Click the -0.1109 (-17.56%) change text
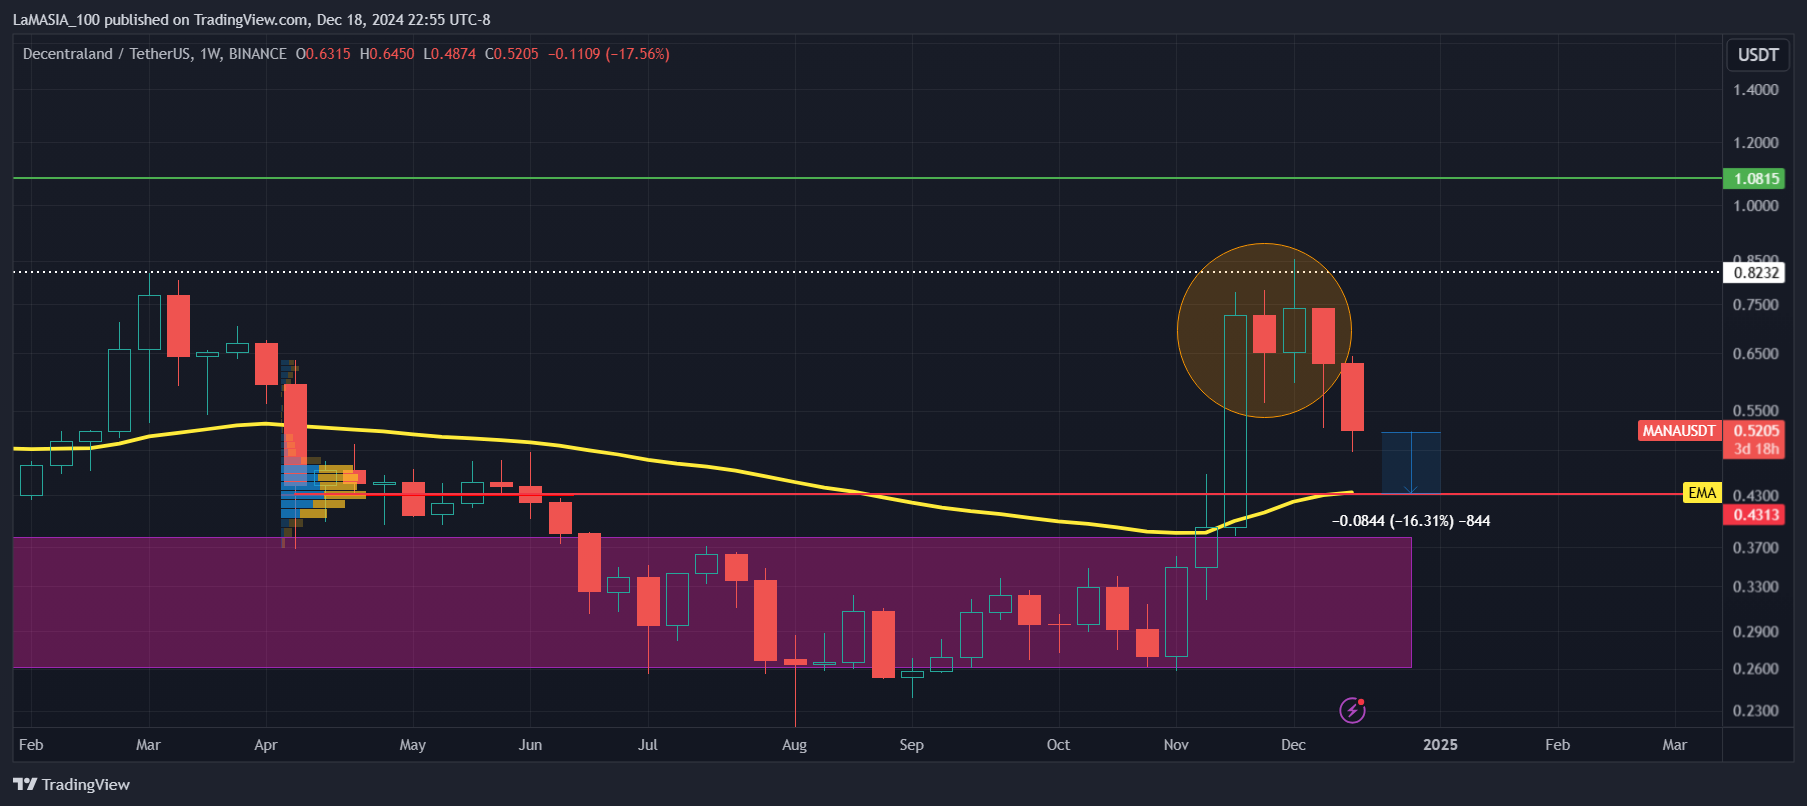1807x806 pixels. click(x=609, y=54)
